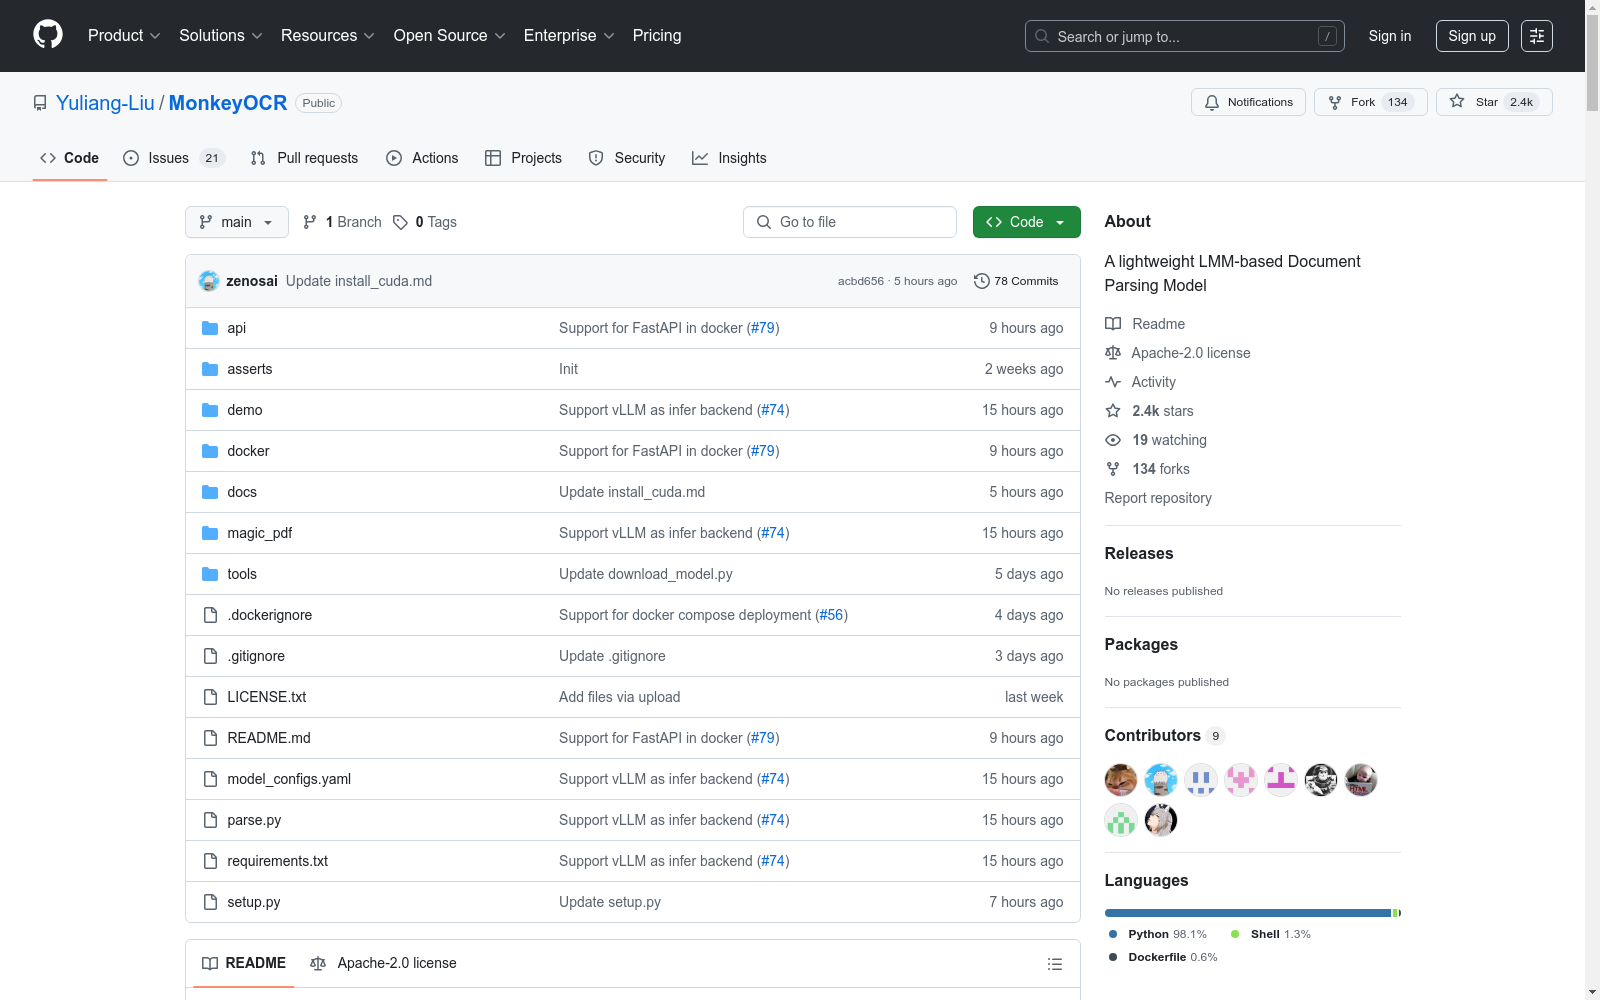This screenshot has width=1600, height=1000.
Task: Fork the repository using Fork button
Action: tap(1371, 102)
